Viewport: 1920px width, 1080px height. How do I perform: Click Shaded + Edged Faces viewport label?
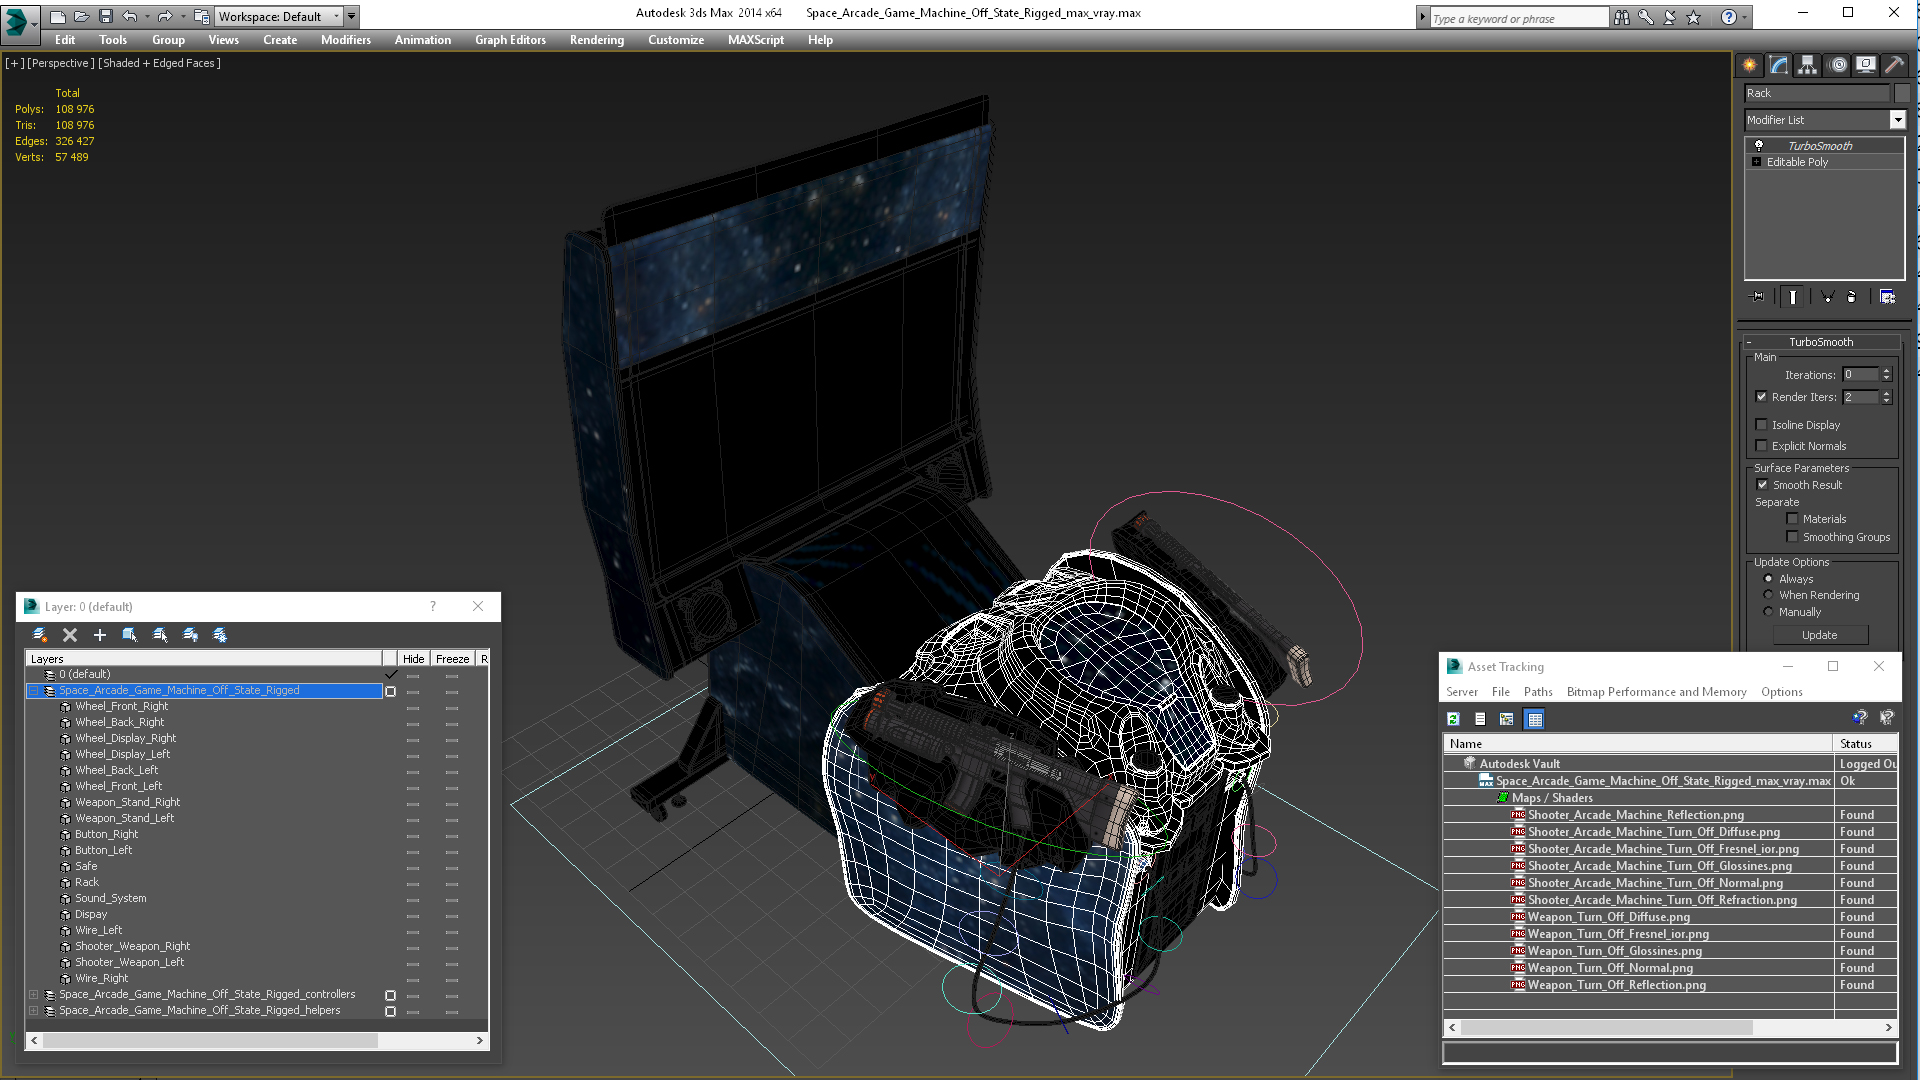159,63
